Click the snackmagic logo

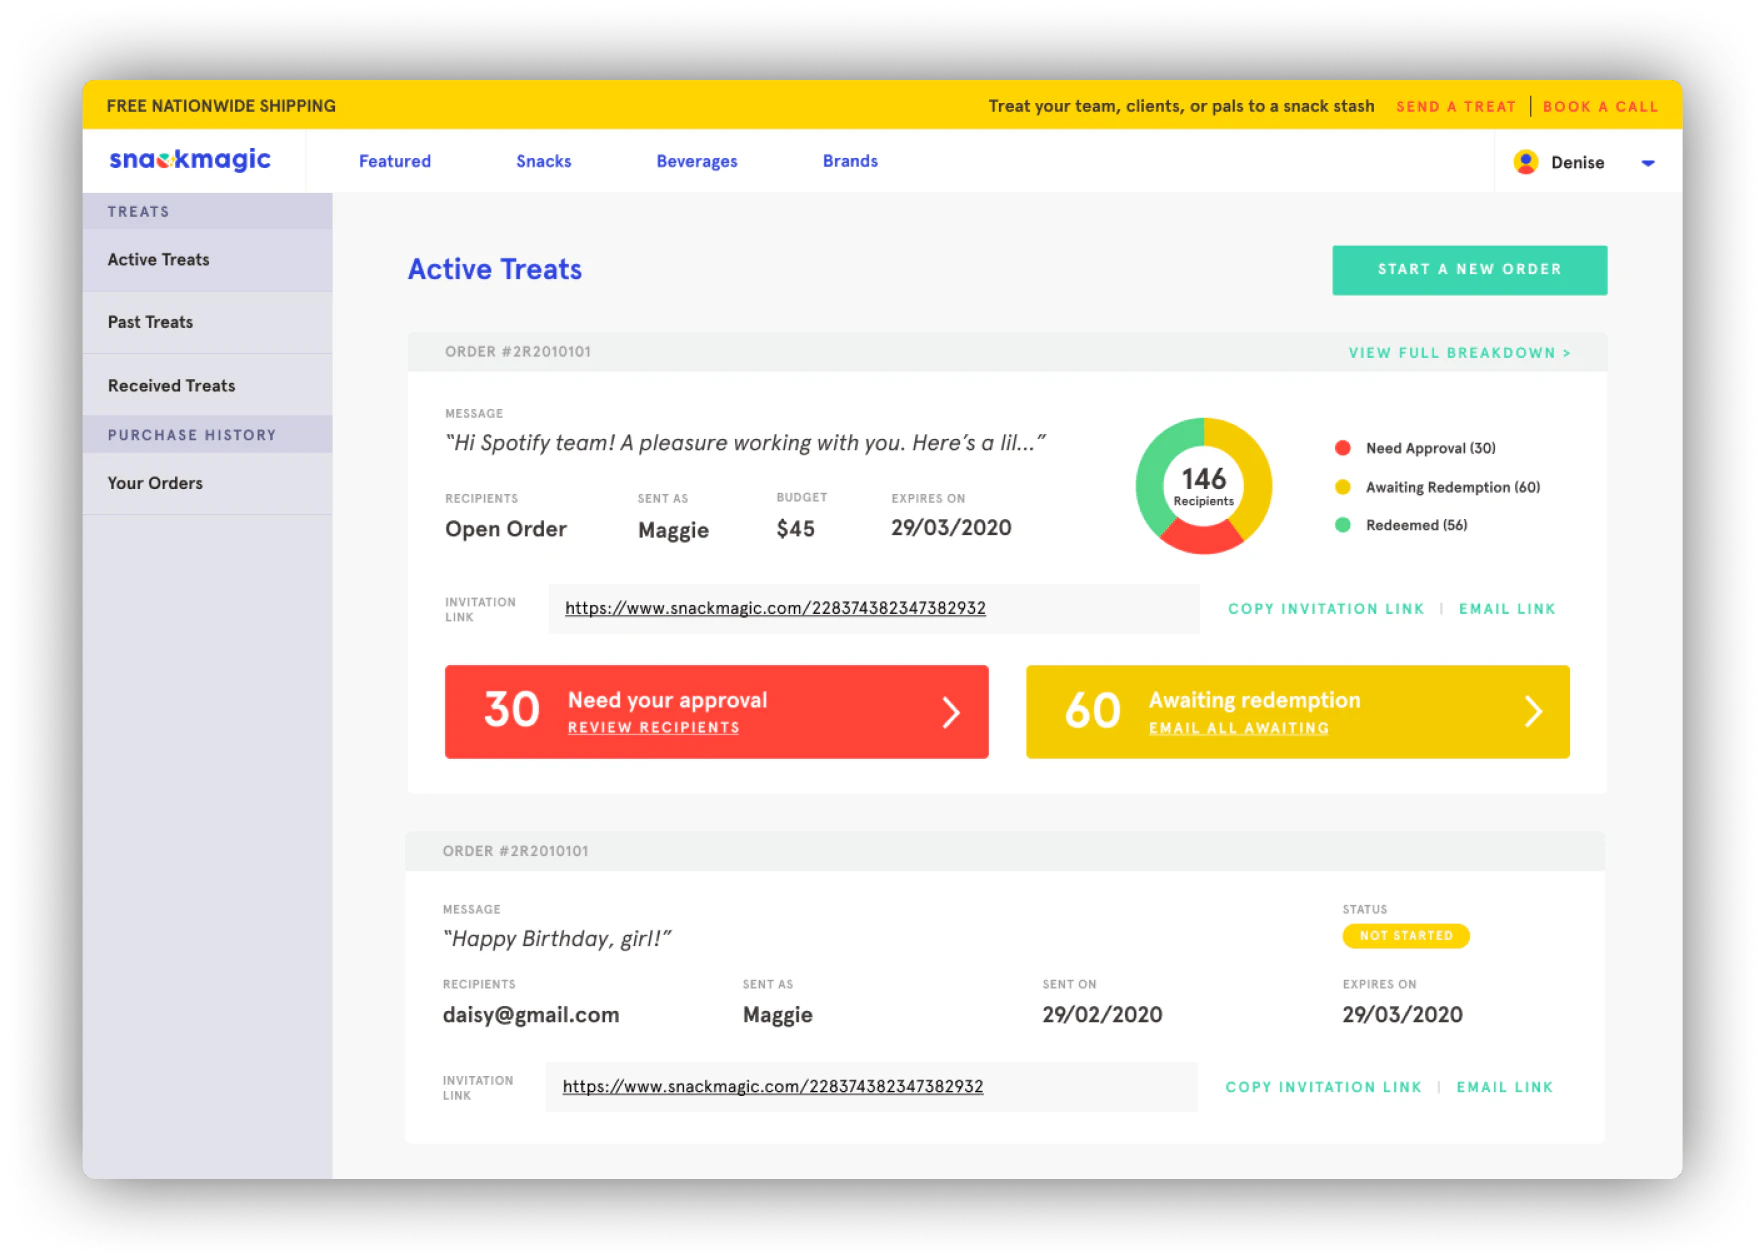point(190,160)
